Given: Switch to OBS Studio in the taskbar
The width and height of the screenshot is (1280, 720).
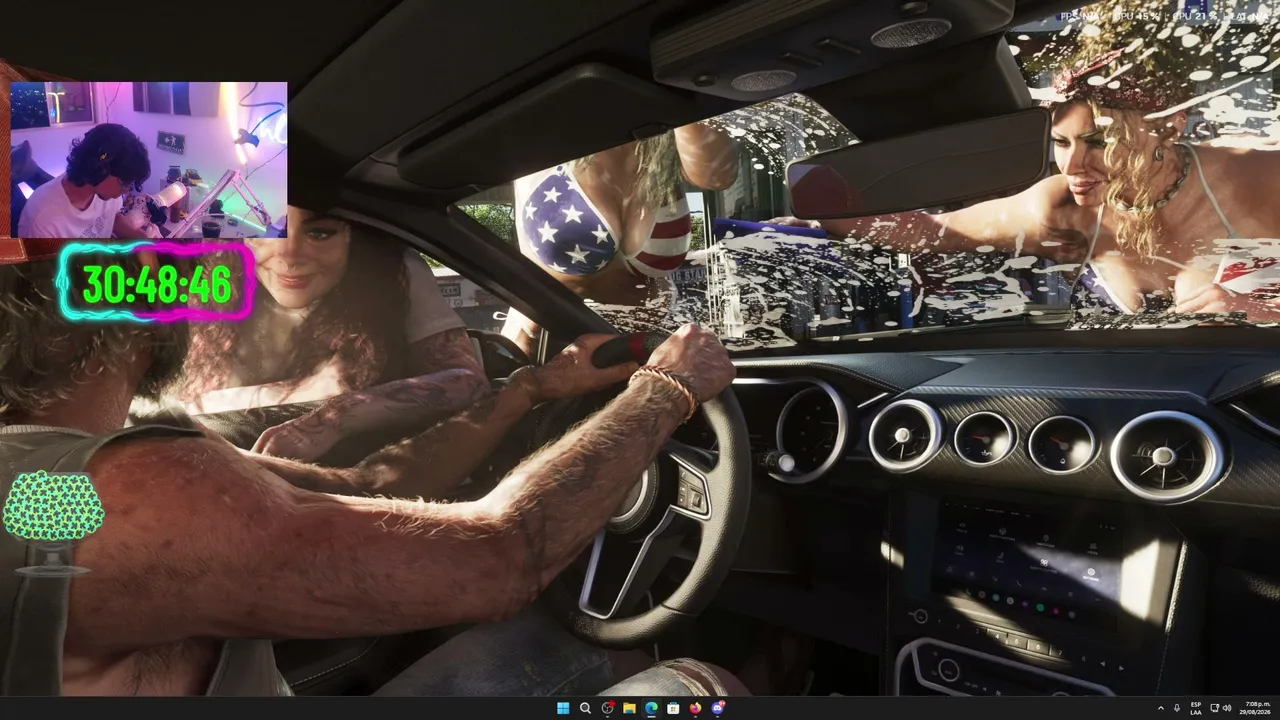Looking at the screenshot, I should 607,708.
